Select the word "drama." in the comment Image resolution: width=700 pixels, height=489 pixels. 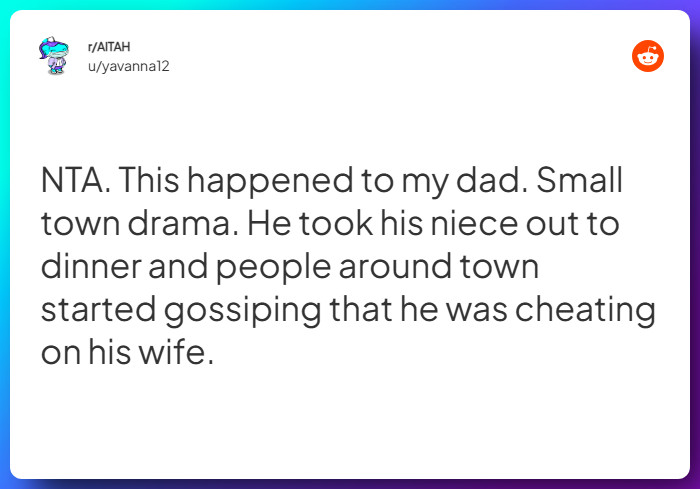point(183,223)
